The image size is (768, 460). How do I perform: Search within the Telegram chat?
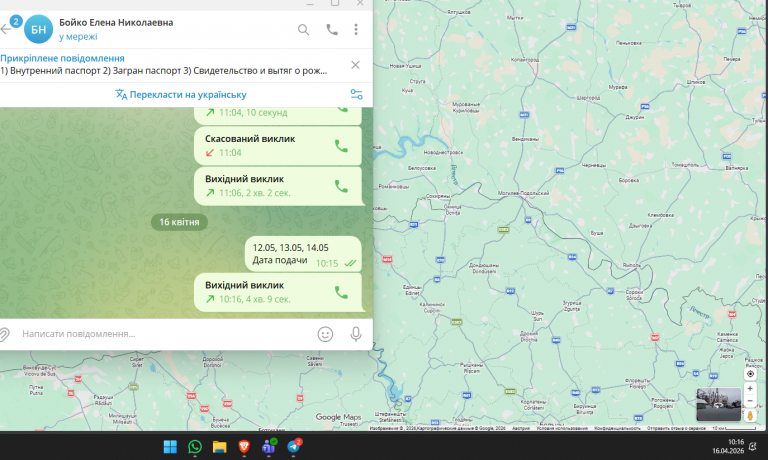(x=304, y=30)
